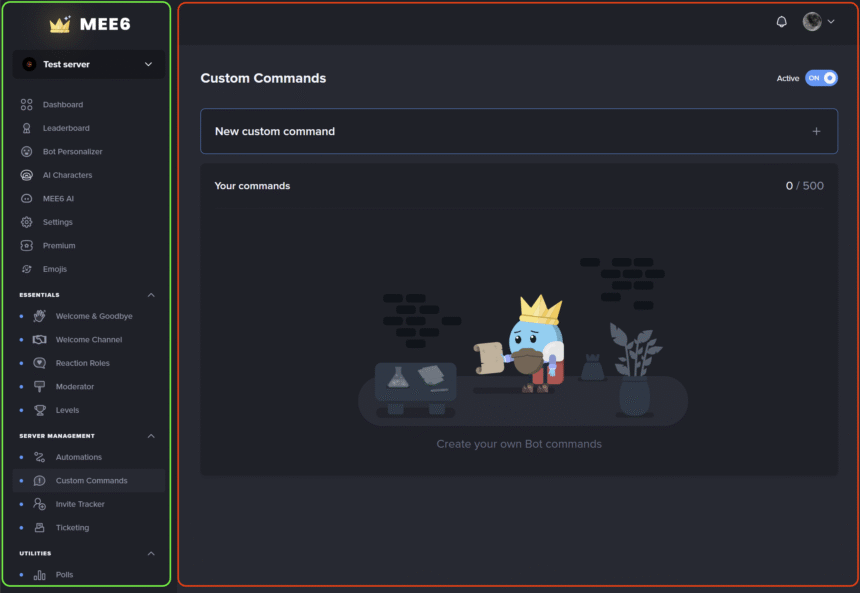Open the Welcome & Goodbye feature
860x593 pixels.
coord(39,316)
